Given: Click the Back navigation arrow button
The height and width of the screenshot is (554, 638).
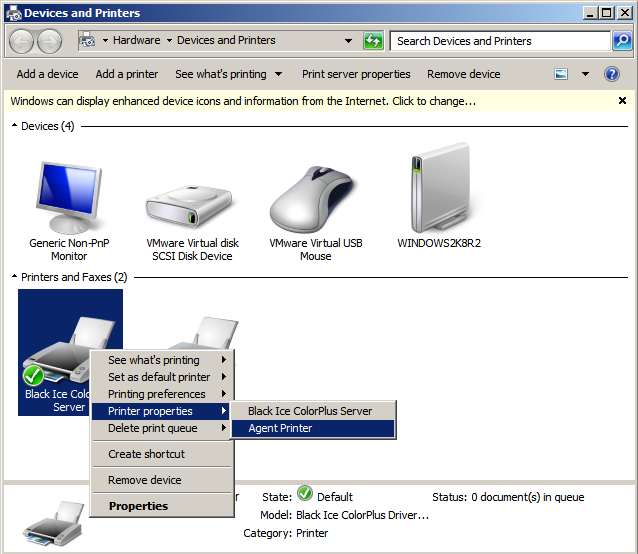Looking at the screenshot, I should pyautogui.click(x=21, y=41).
